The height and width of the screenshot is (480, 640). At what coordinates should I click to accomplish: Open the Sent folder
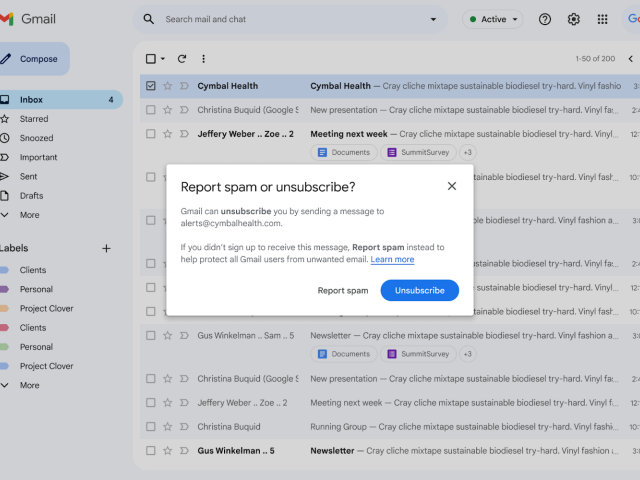tap(28, 176)
